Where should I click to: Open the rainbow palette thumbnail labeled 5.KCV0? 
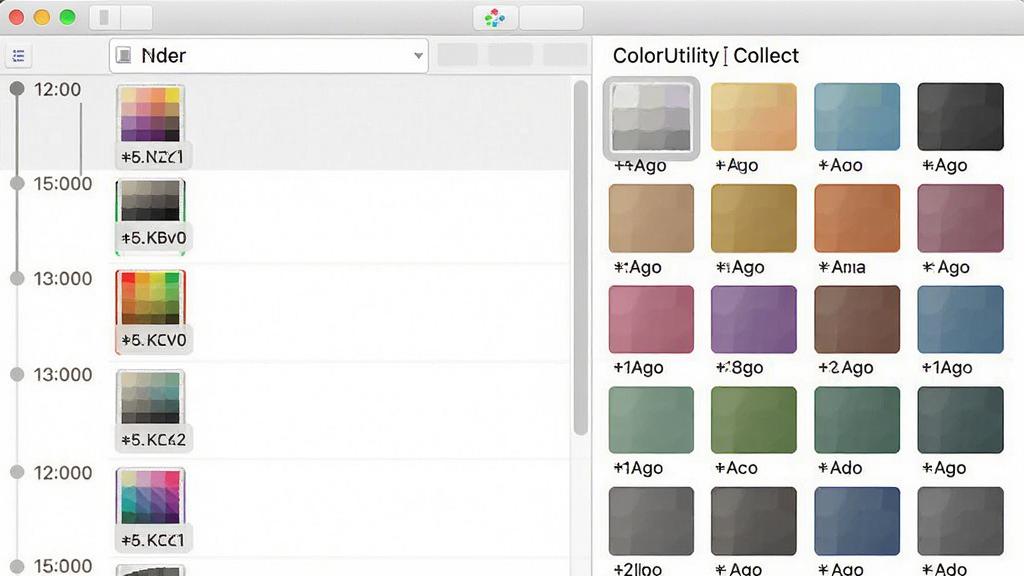[151, 298]
